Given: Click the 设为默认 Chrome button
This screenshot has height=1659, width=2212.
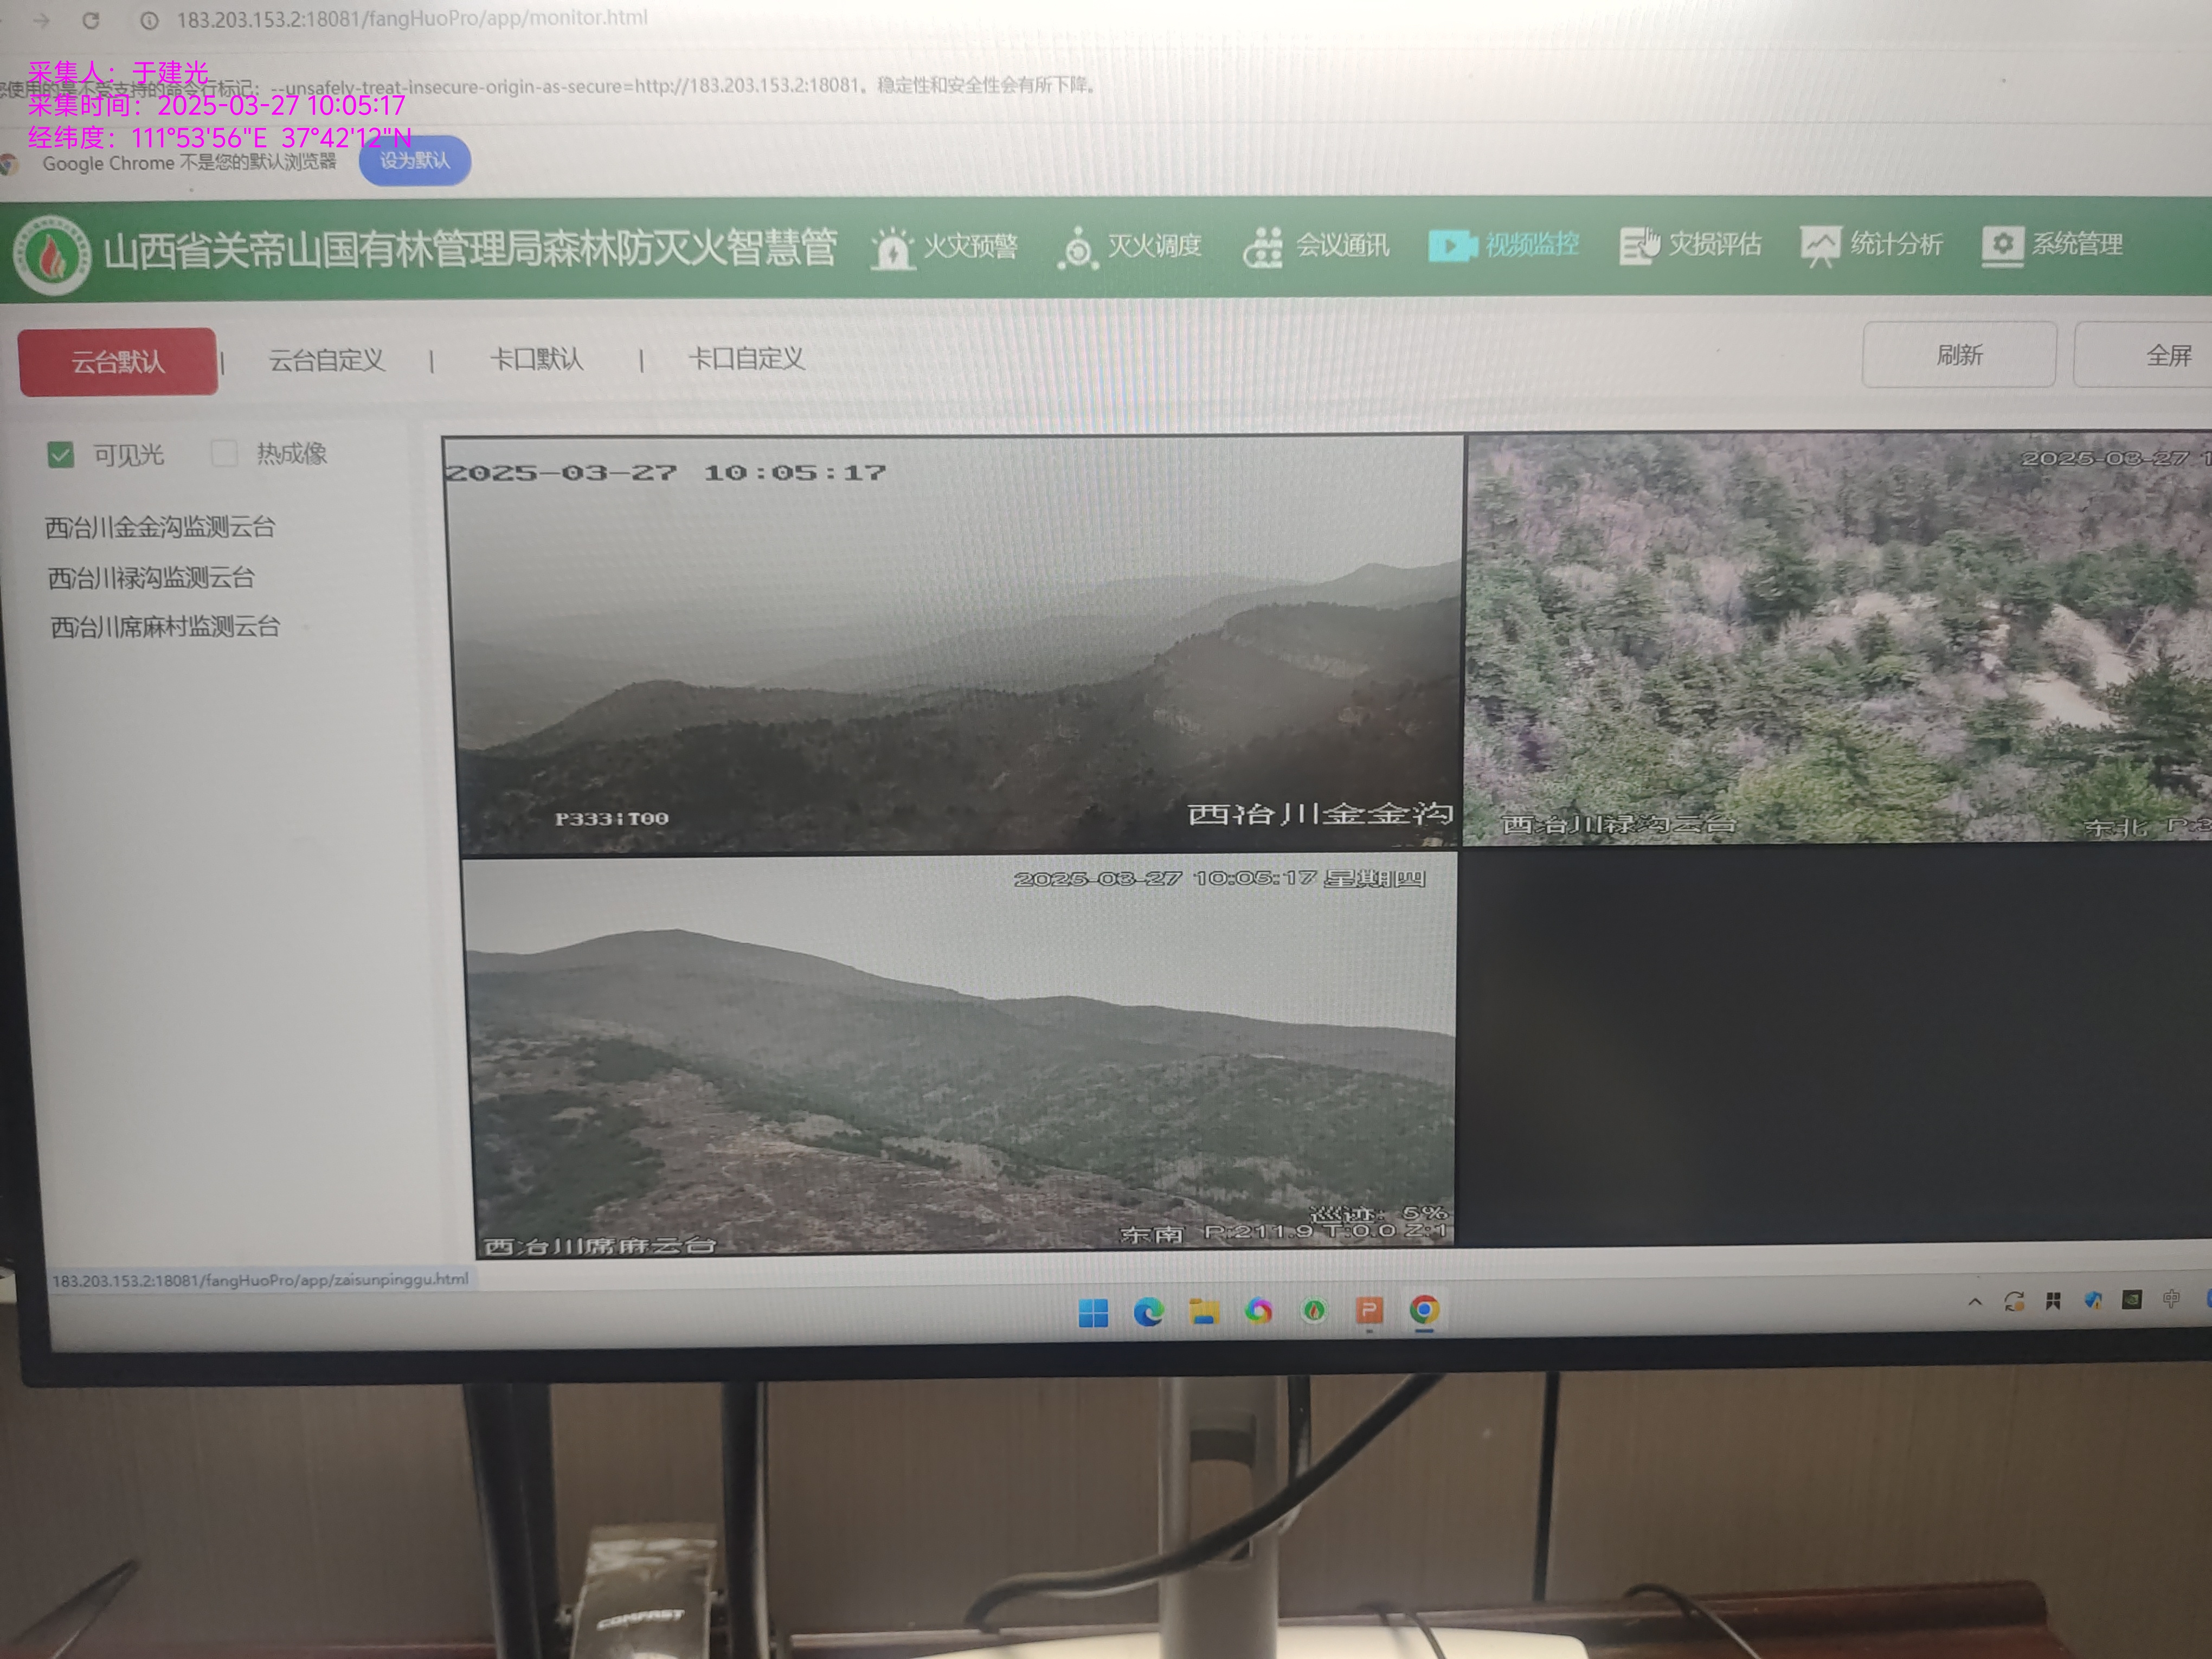Looking at the screenshot, I should click(415, 161).
